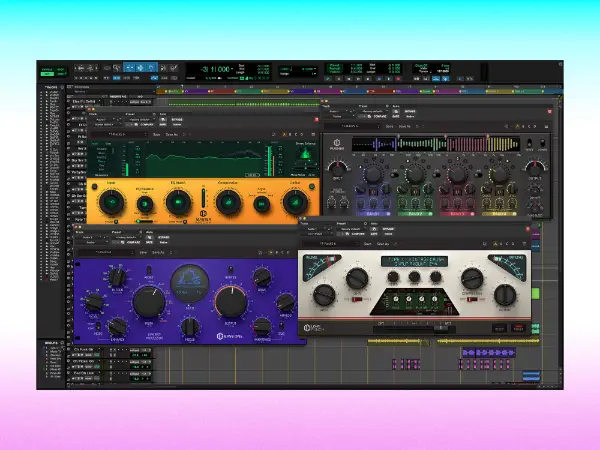Click the cloud logo on the purple plug-in
The height and width of the screenshot is (450, 600).
187,279
